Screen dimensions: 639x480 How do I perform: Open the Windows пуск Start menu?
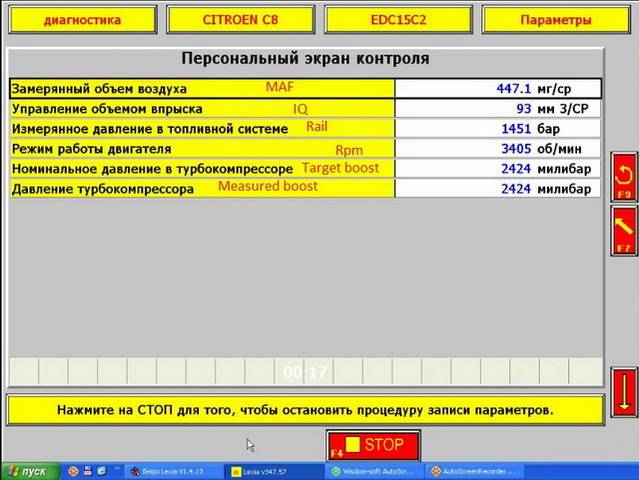(27, 470)
